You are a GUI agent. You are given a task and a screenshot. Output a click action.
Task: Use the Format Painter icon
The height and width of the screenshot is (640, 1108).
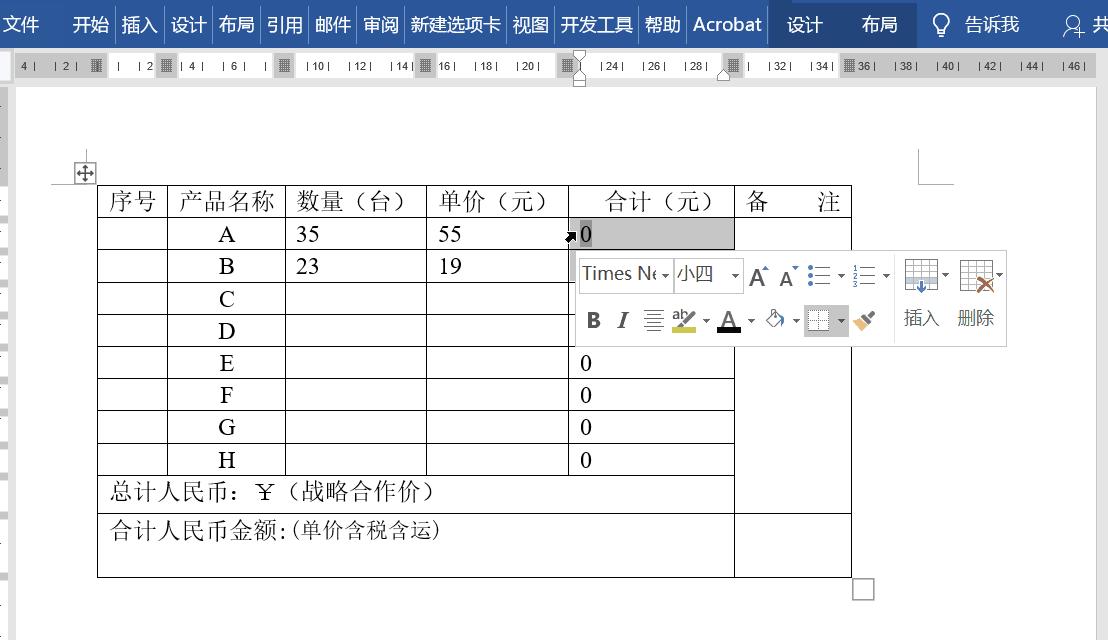point(866,320)
